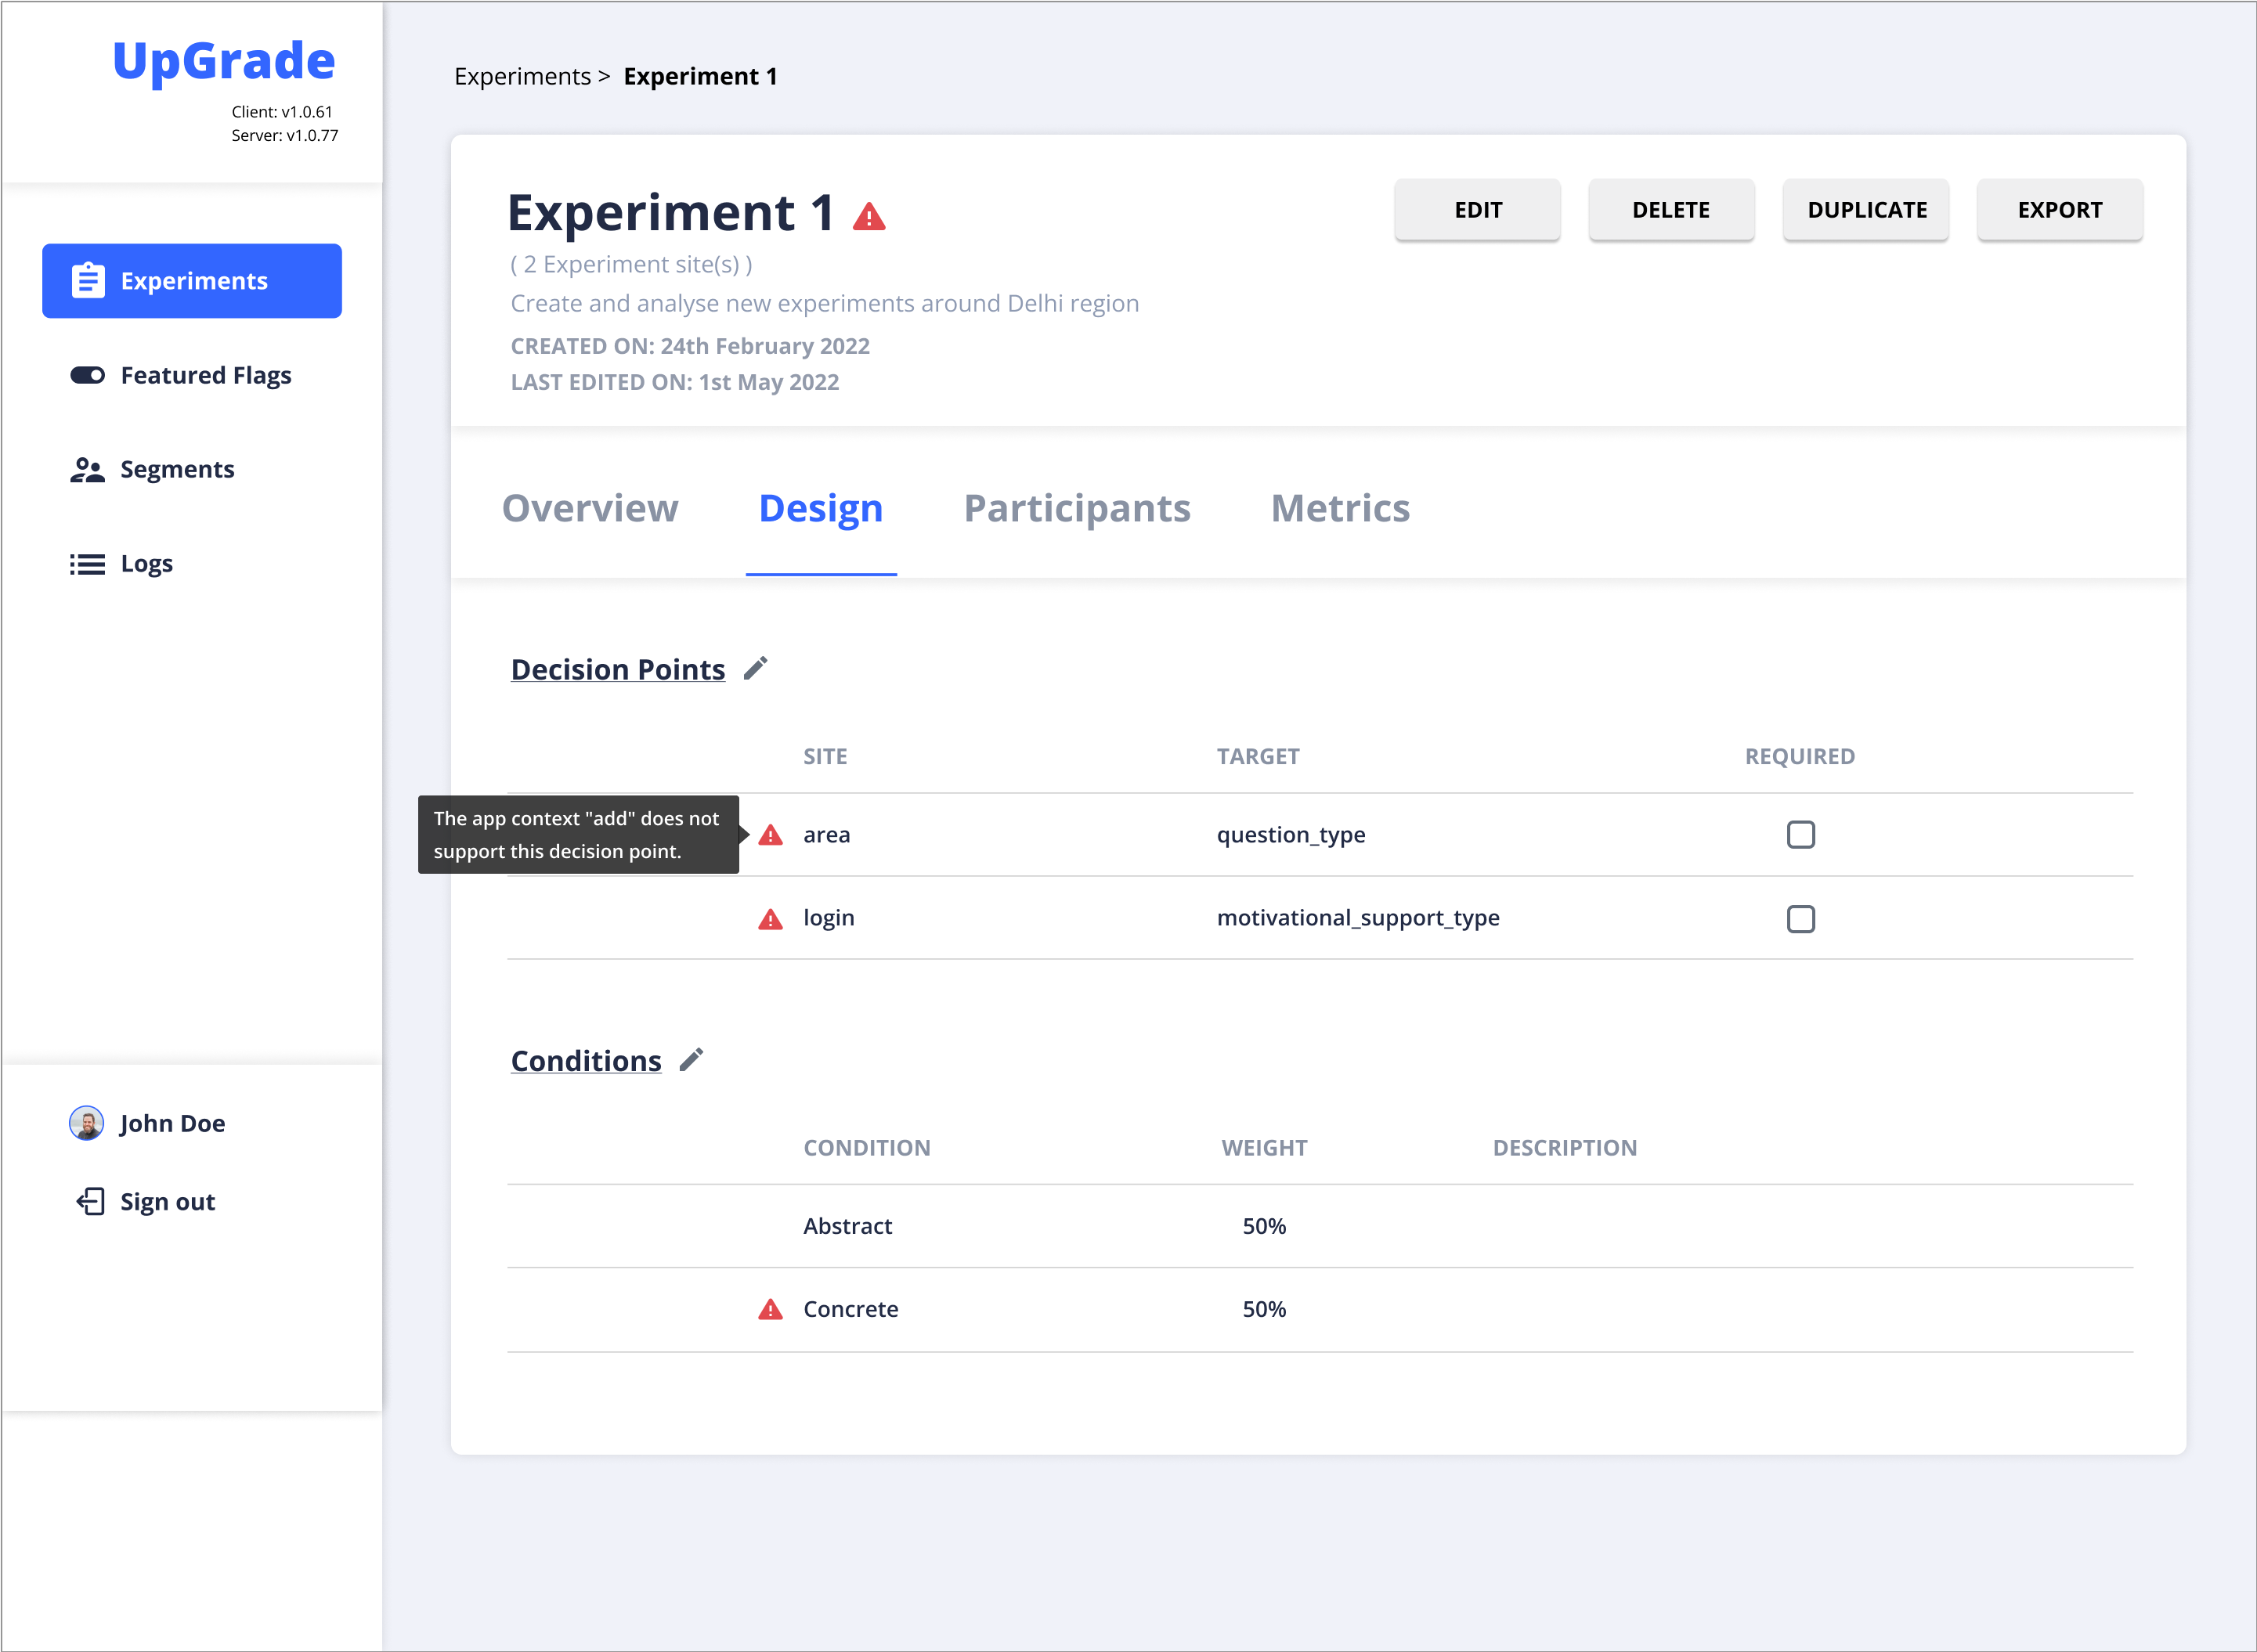Click the warning icon next to the area site
2257x1652 pixels.
click(770, 835)
